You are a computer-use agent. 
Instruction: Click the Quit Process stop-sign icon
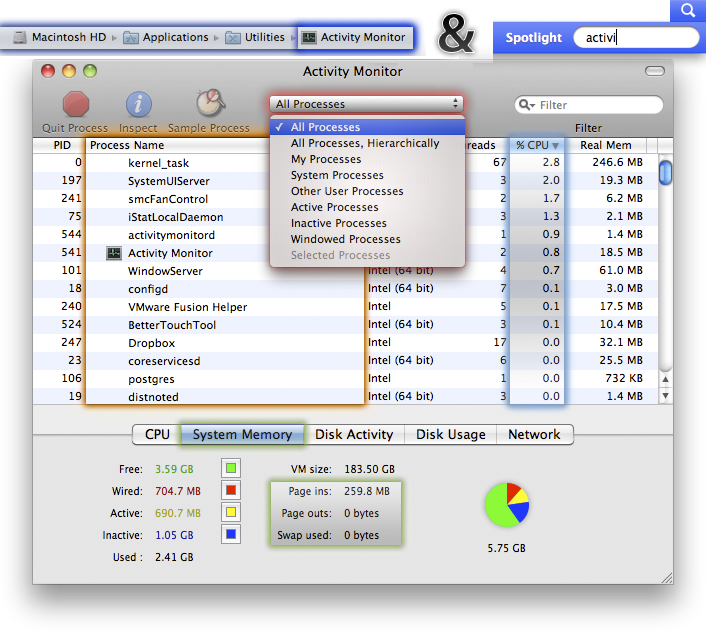(76, 104)
